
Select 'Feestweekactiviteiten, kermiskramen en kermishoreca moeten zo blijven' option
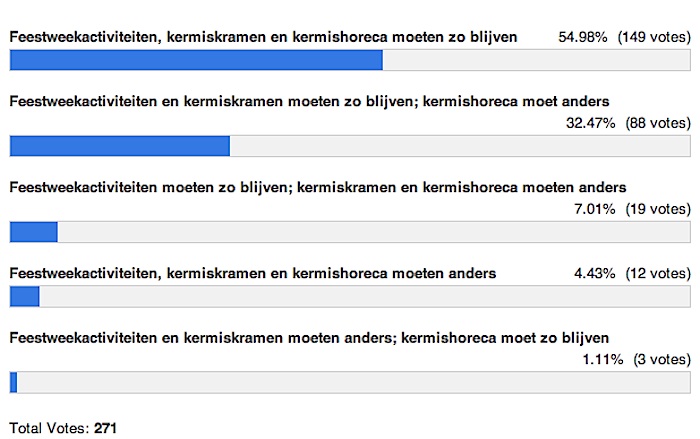(x=263, y=37)
